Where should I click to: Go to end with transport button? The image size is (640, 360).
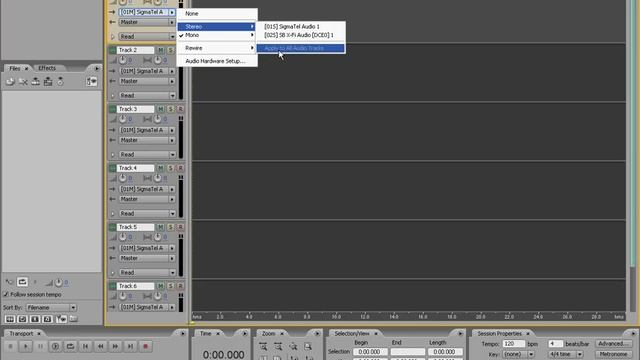(130, 347)
